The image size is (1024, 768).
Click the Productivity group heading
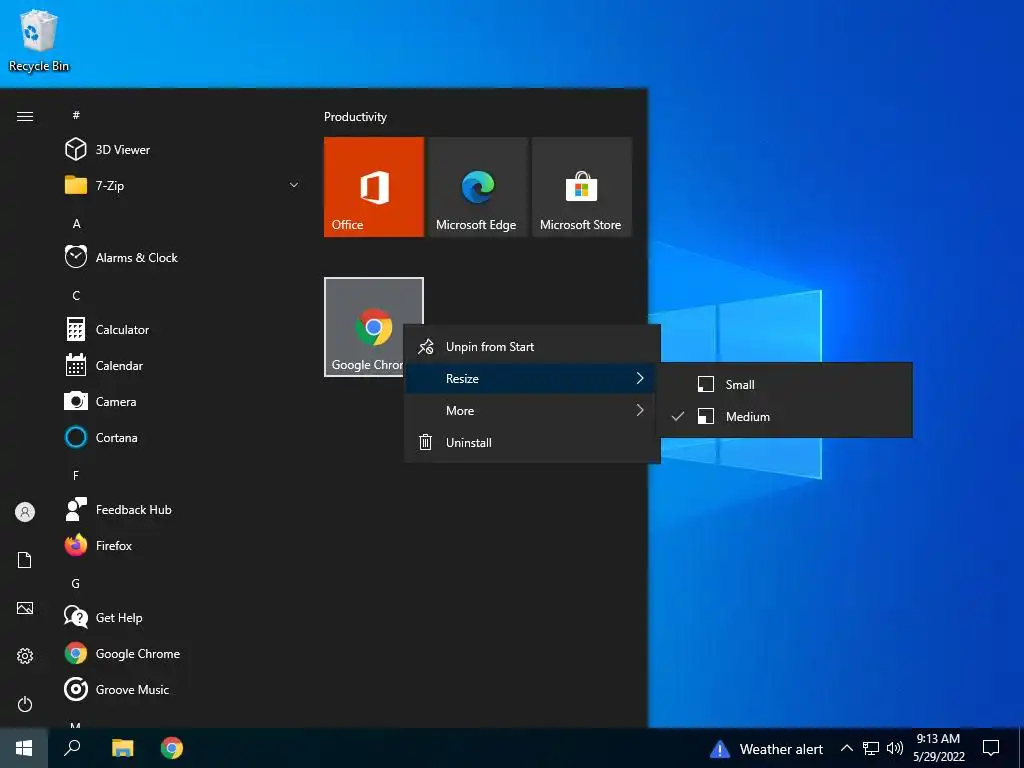pos(355,117)
